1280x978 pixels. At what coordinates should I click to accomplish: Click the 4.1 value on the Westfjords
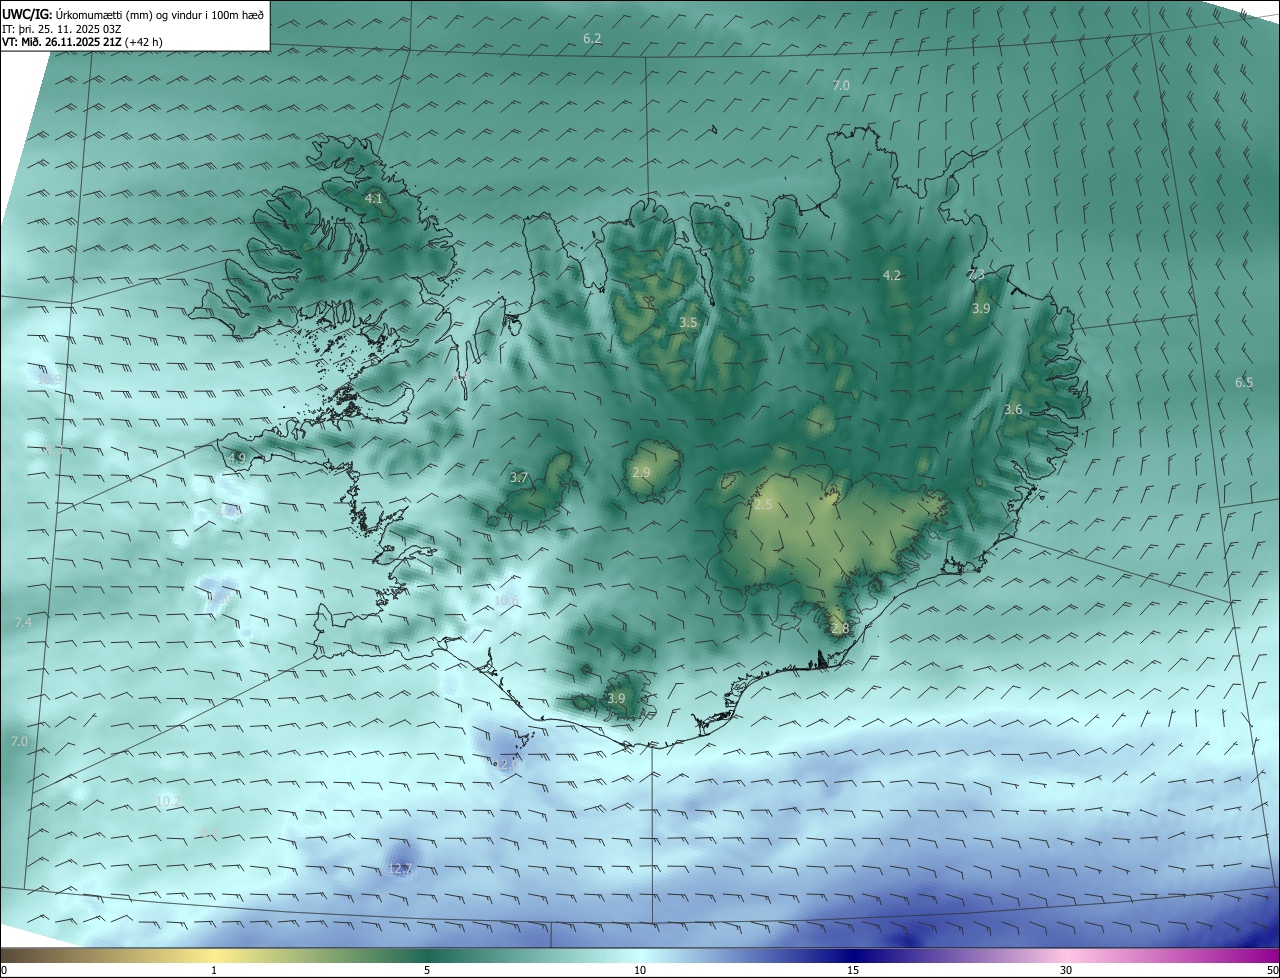tap(373, 199)
